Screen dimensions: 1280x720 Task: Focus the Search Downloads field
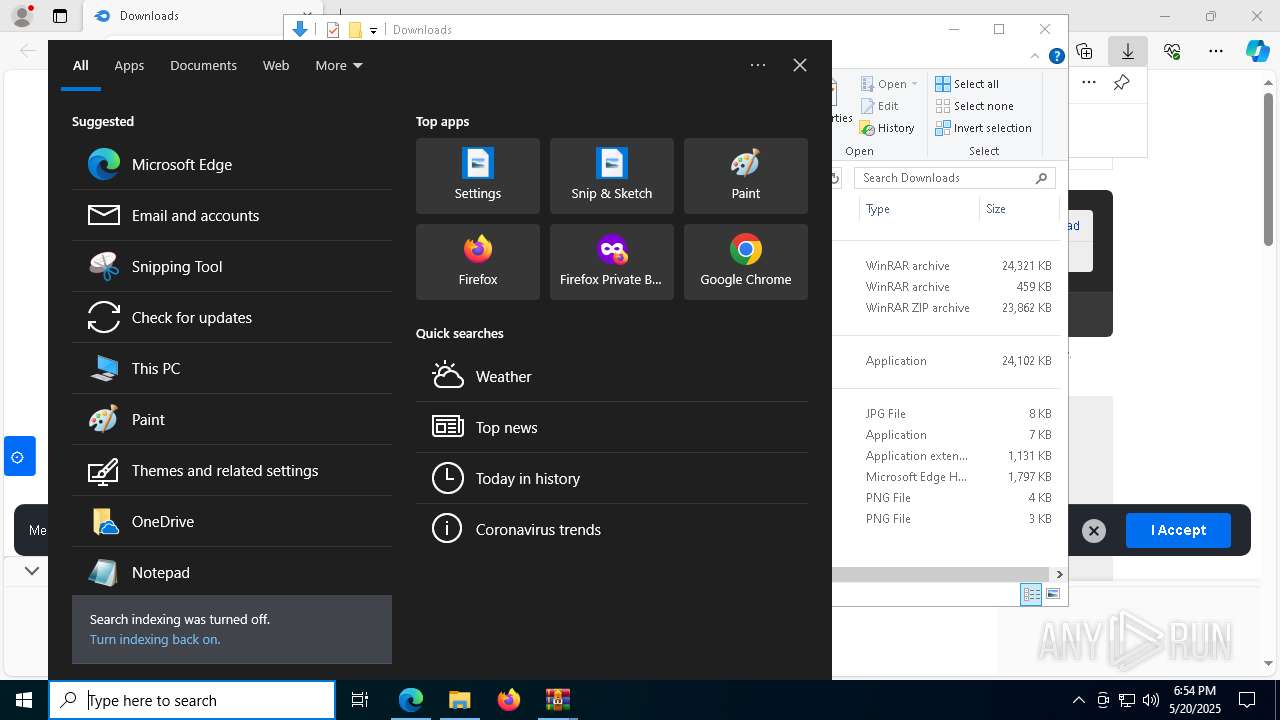tap(955, 178)
